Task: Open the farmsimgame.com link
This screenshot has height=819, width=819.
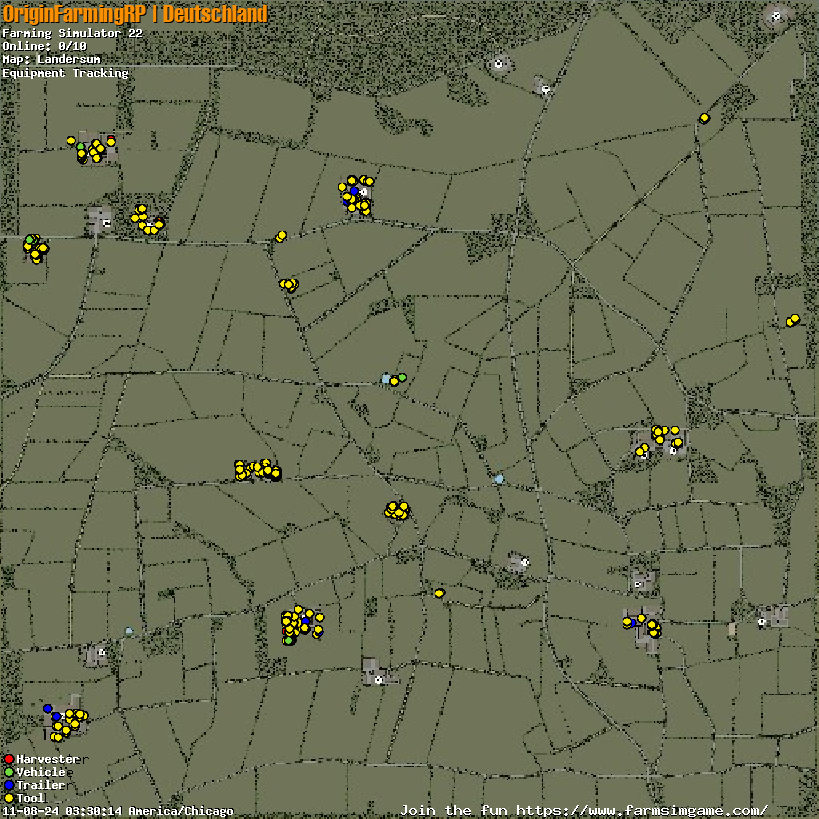Action: click(584, 810)
